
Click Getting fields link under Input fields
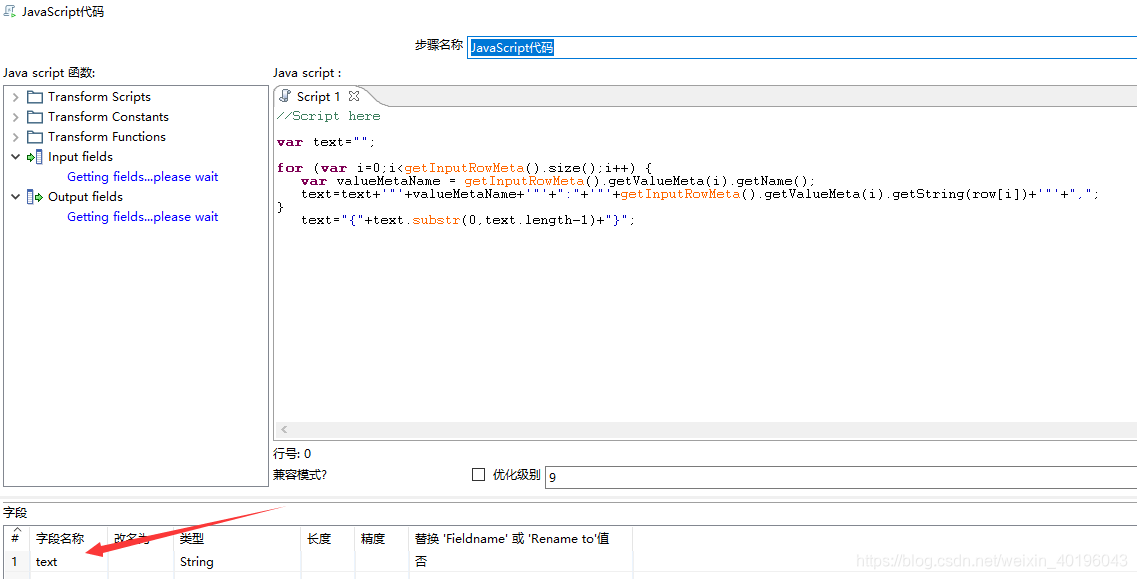click(x=142, y=176)
